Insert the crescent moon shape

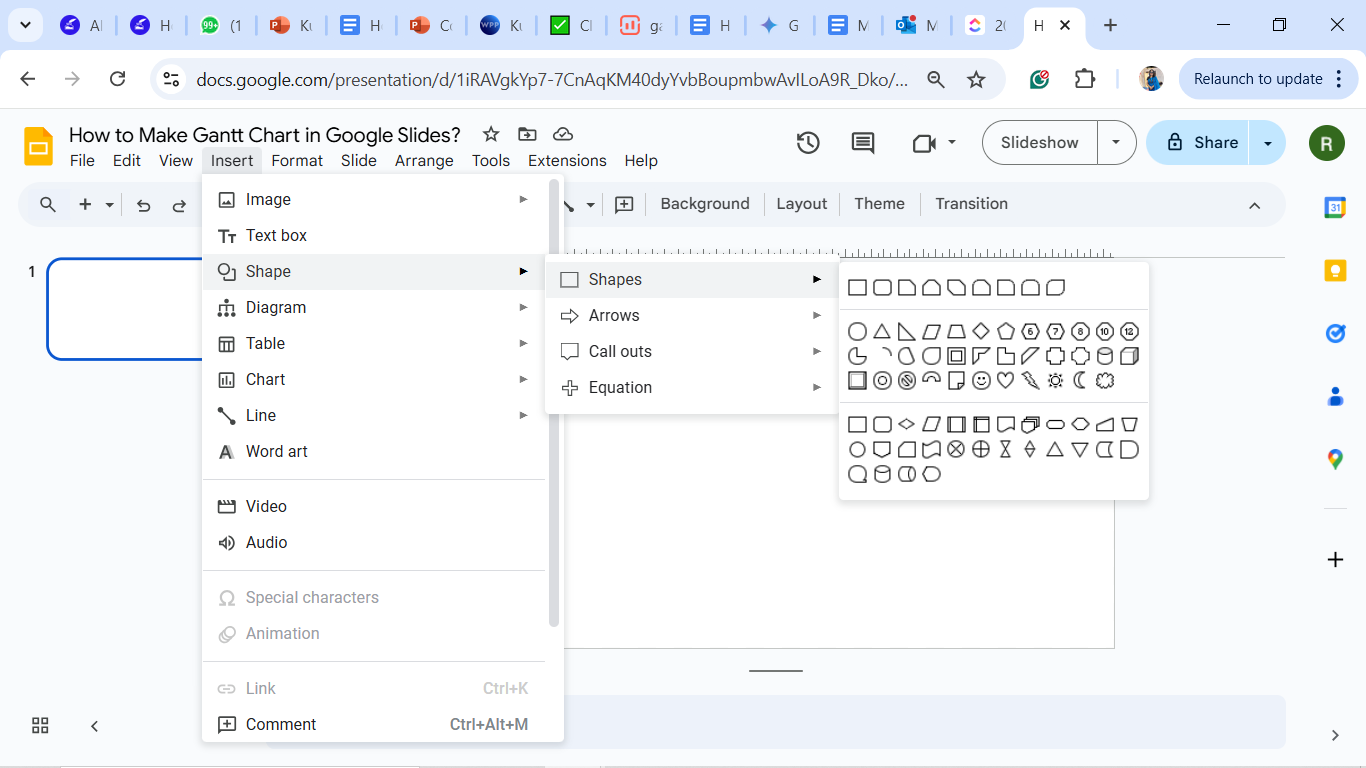point(1080,381)
